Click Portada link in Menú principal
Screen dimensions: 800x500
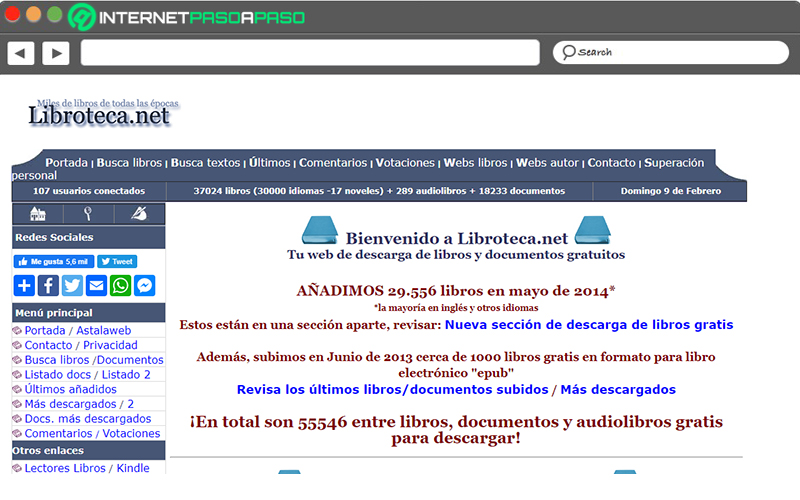45,331
